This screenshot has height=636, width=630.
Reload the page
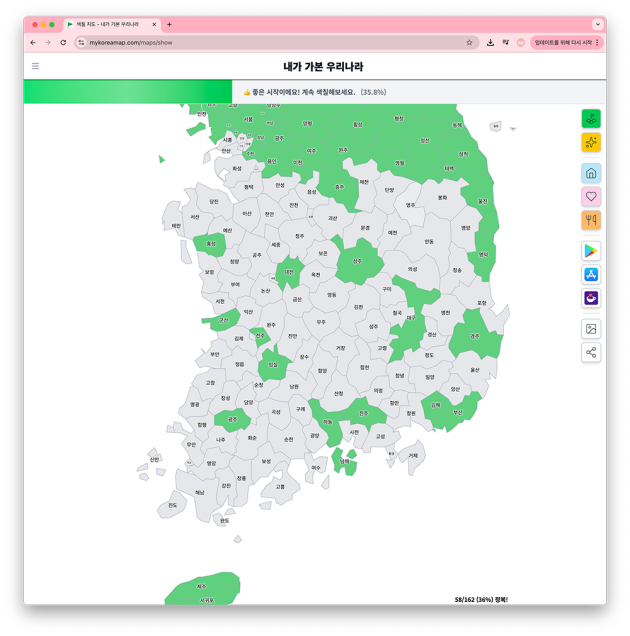pyautogui.click(x=63, y=42)
